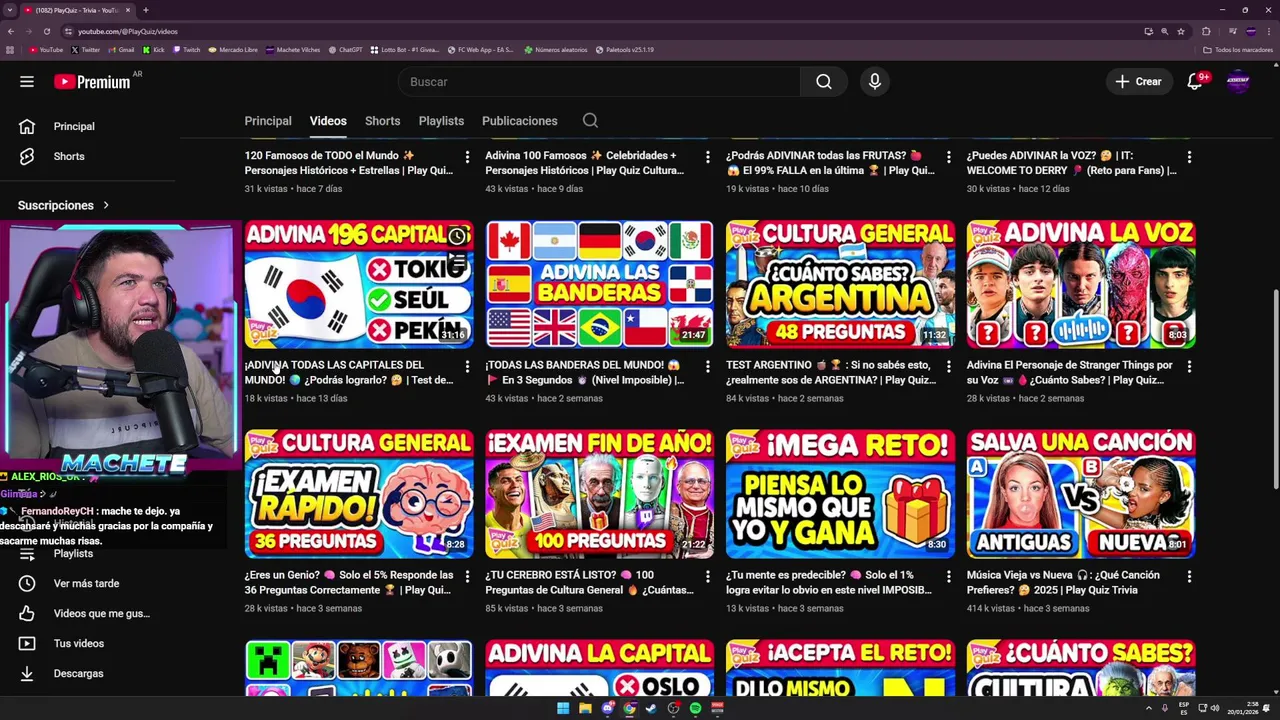
Task: Open the Publicaciones channel tab
Action: 520,121
